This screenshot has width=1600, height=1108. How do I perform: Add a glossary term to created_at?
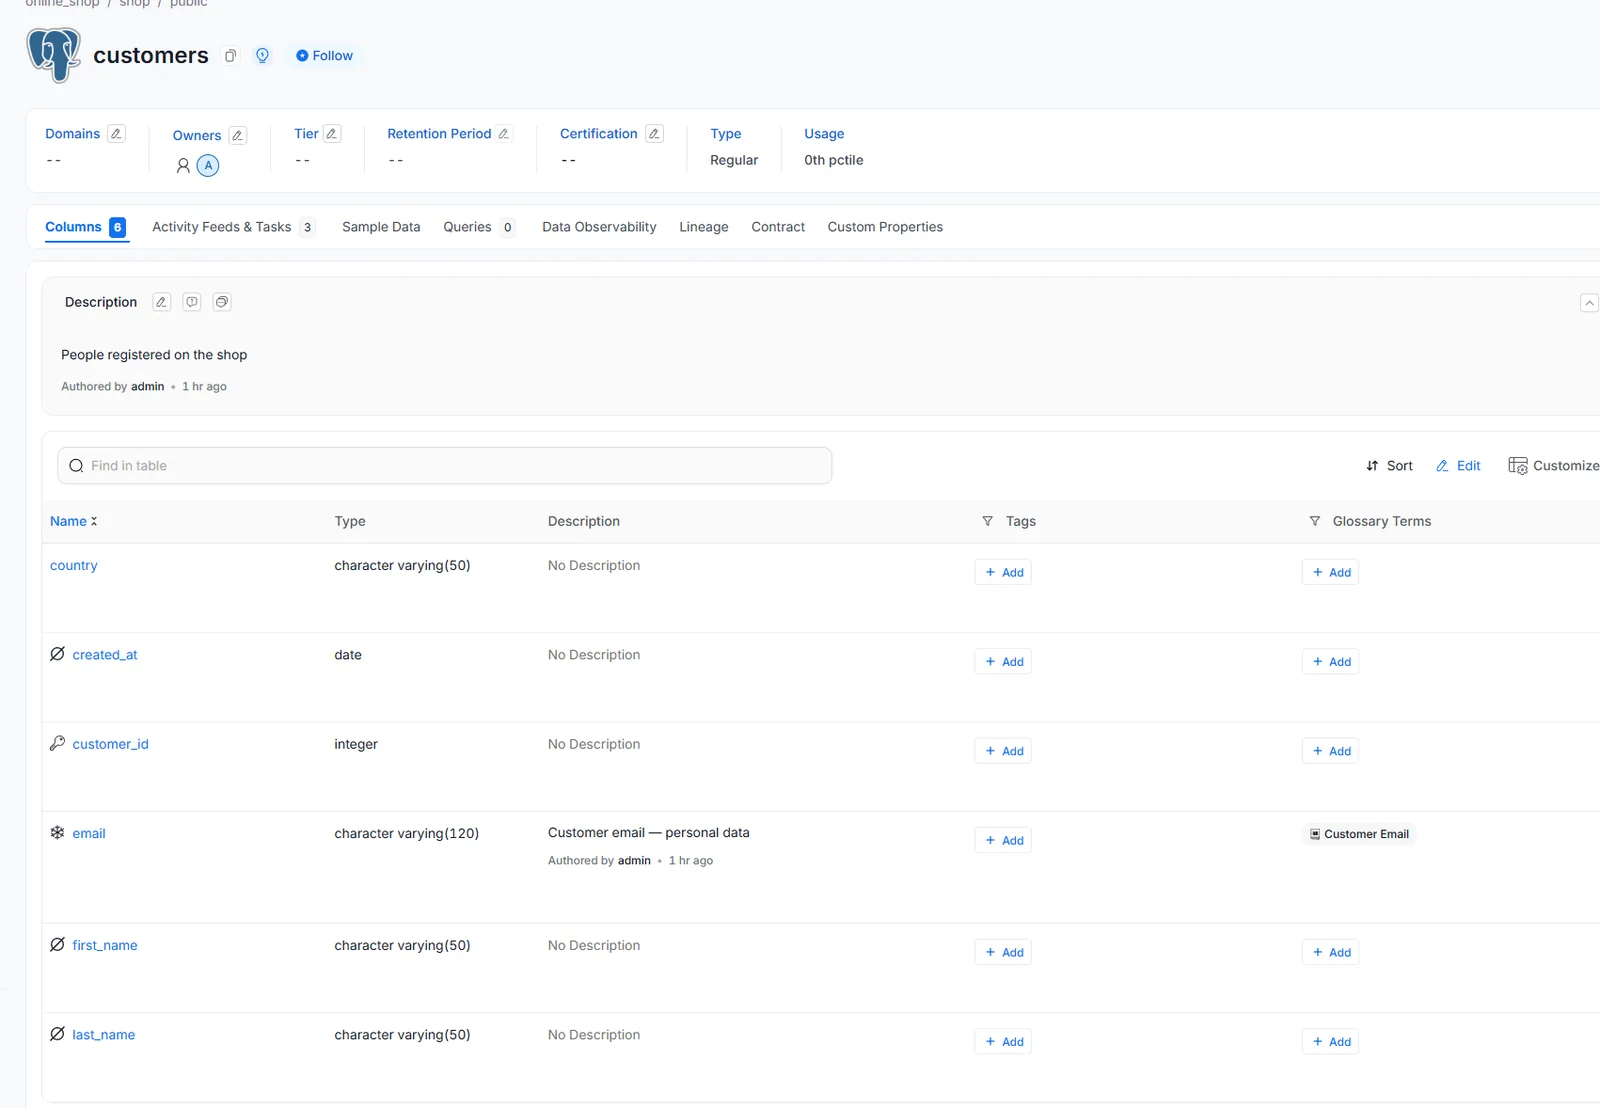pyautogui.click(x=1330, y=662)
